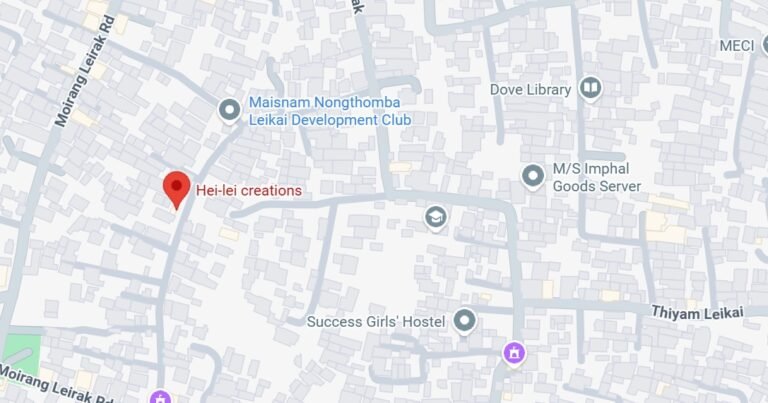Click the yellow building near M/S Imphal Goods Server

[x=665, y=226]
